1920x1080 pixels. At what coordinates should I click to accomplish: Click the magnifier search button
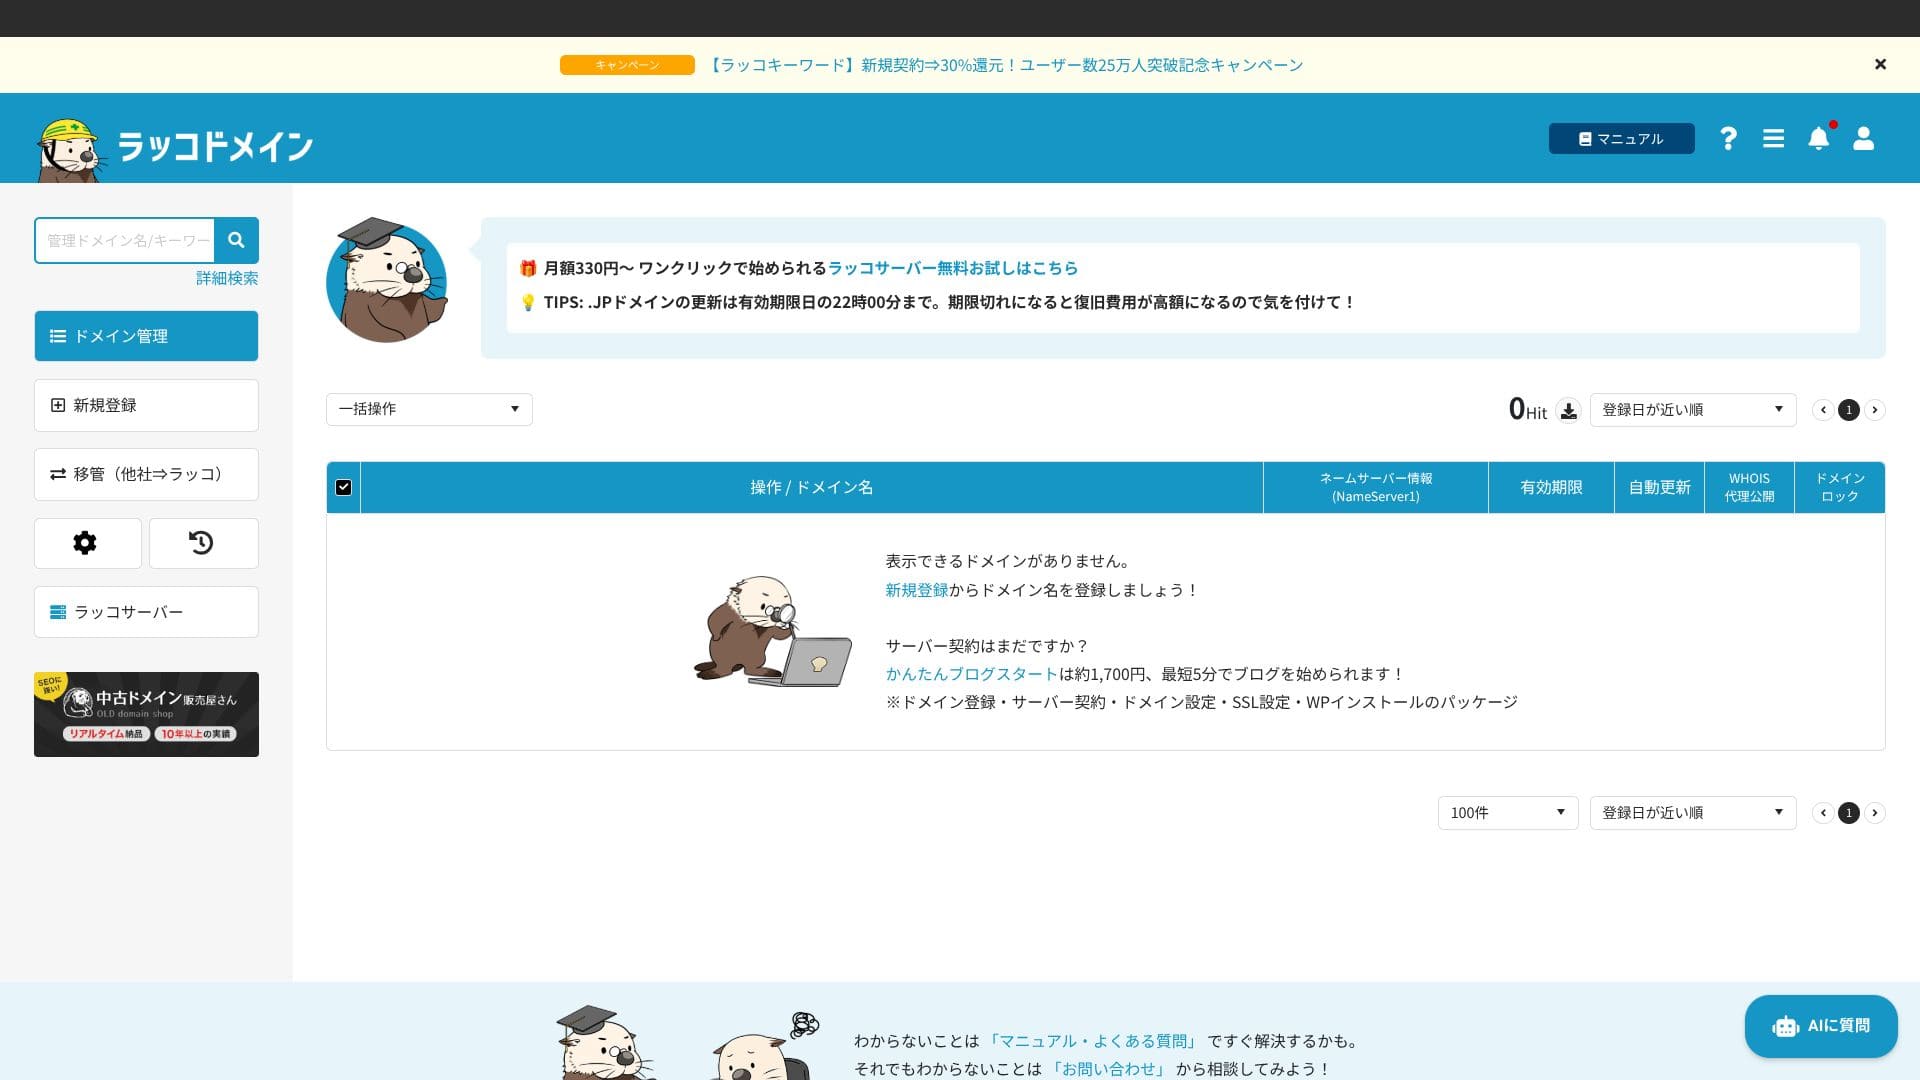click(236, 240)
